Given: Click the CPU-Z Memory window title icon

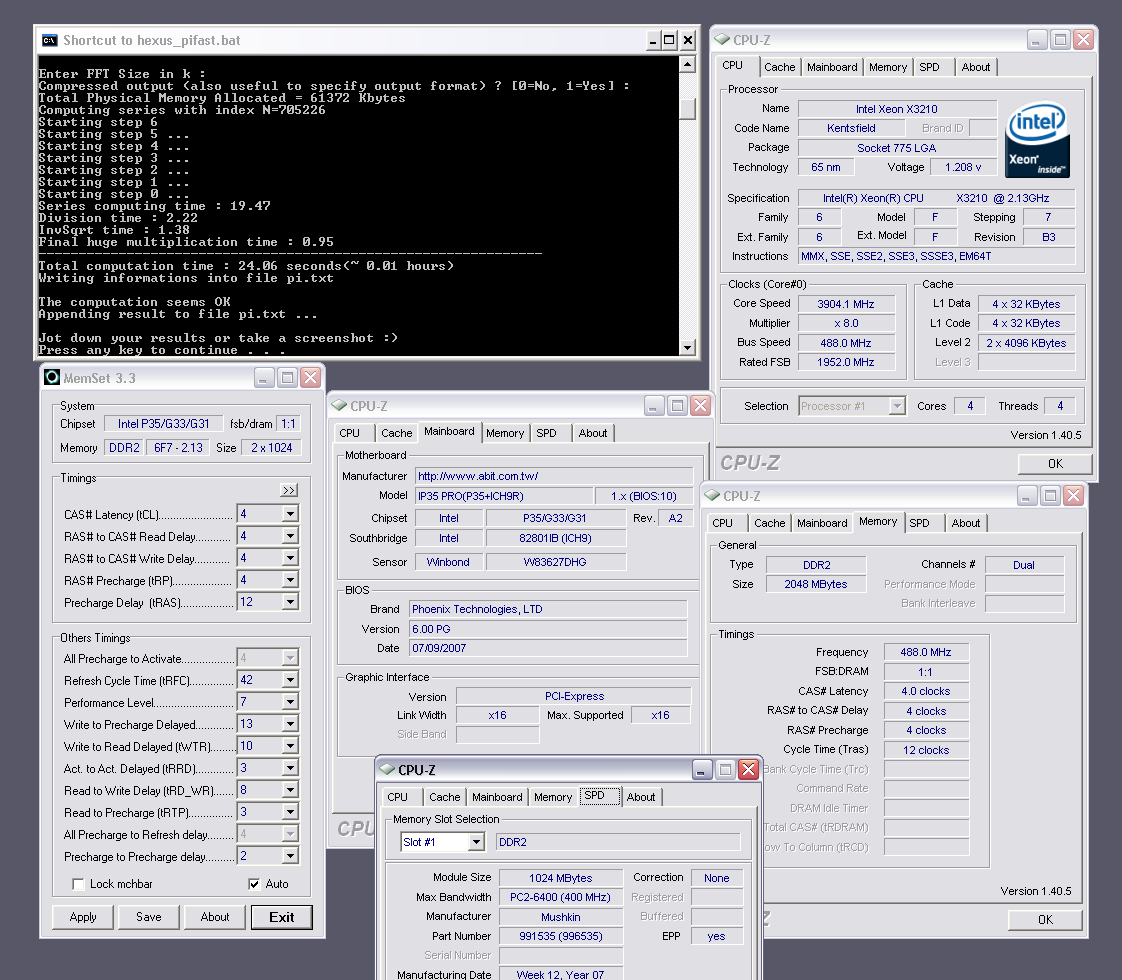Looking at the screenshot, I should pyautogui.click(x=712, y=496).
